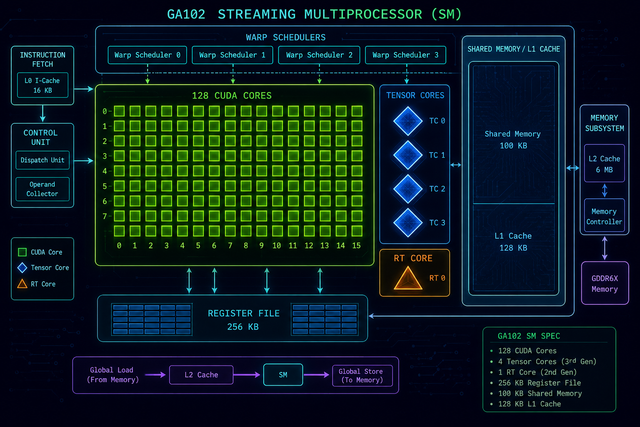
Task: Pick the TC 2 tensor core diamond
Action: 408,189
